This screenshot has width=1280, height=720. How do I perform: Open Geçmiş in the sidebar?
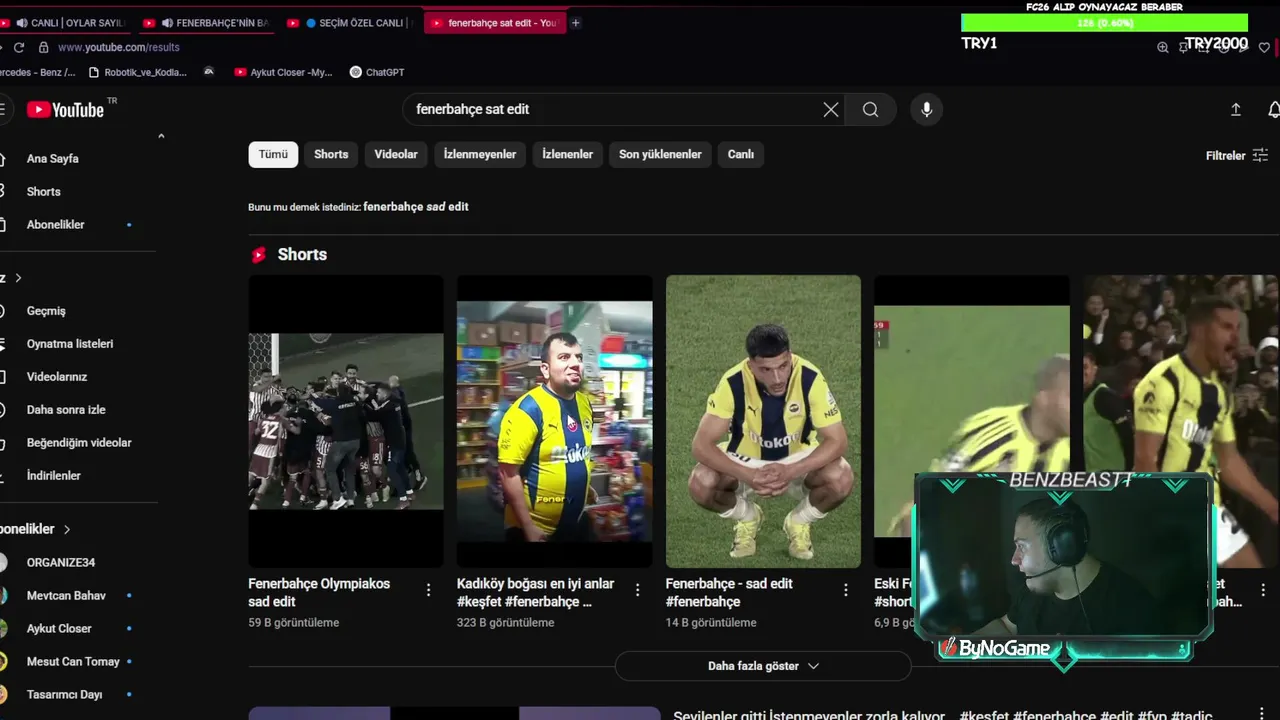(46, 310)
